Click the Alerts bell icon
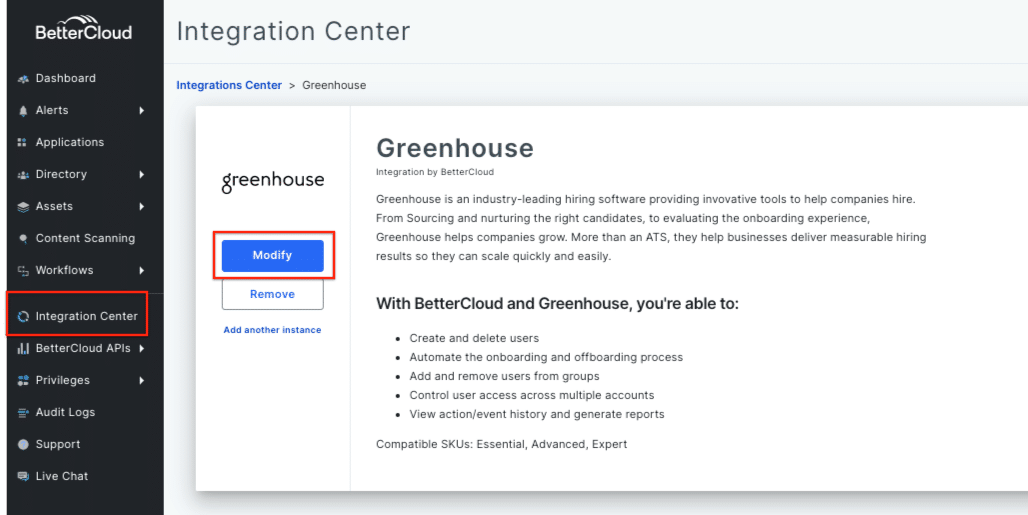Image resolution: width=1028 pixels, height=515 pixels. (x=23, y=111)
